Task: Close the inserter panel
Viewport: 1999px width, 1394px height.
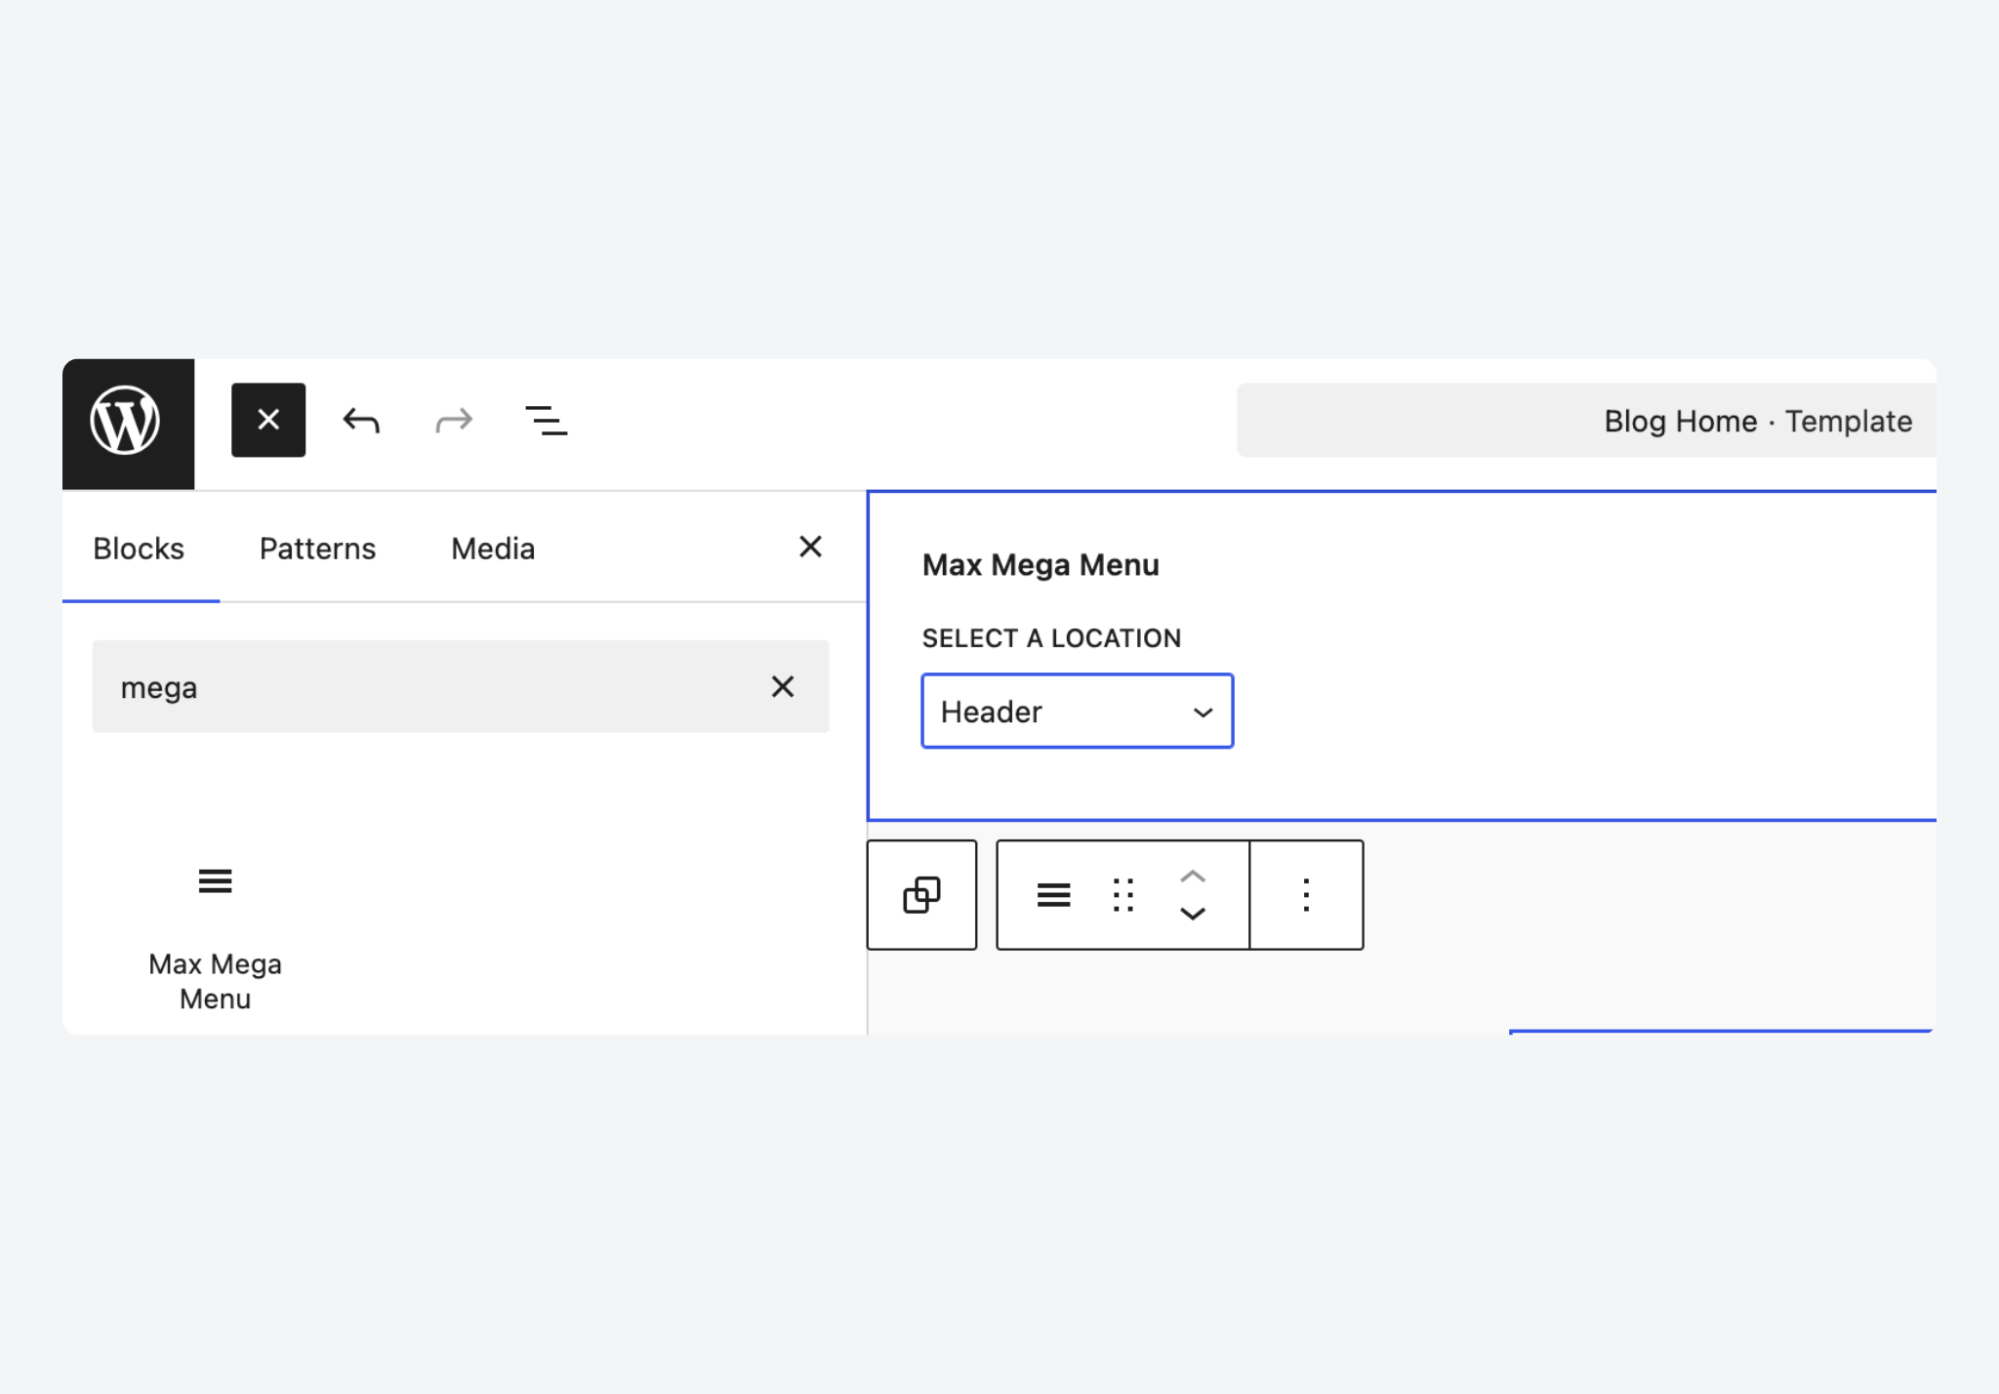Action: [x=810, y=547]
